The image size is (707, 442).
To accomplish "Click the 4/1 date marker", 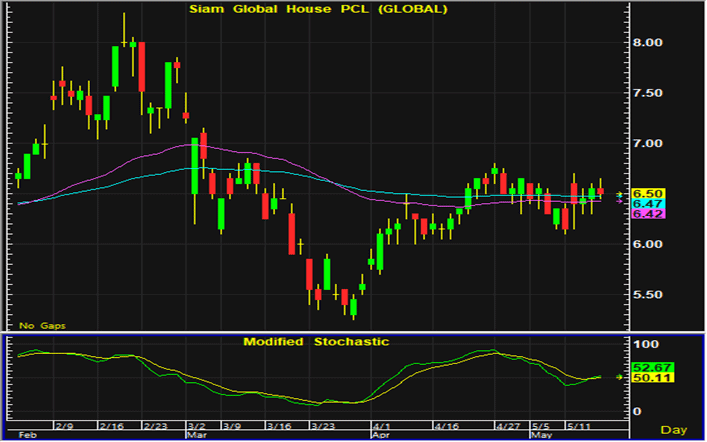I will [382, 426].
